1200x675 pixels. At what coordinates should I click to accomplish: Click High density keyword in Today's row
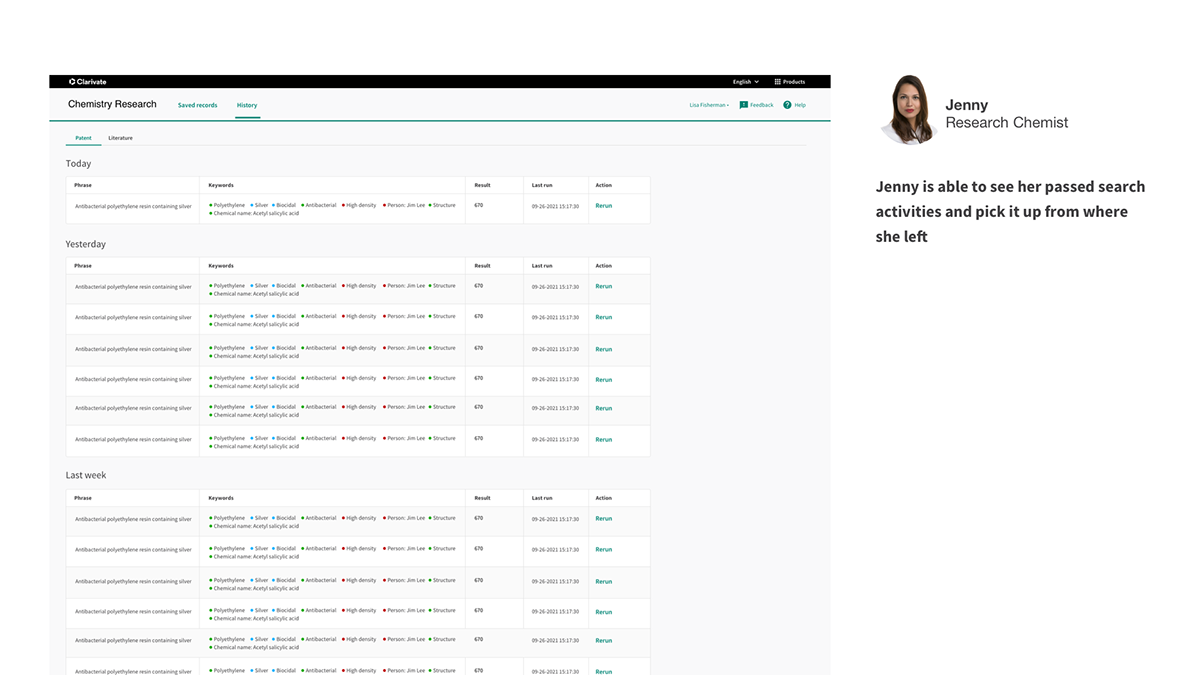(x=359, y=205)
